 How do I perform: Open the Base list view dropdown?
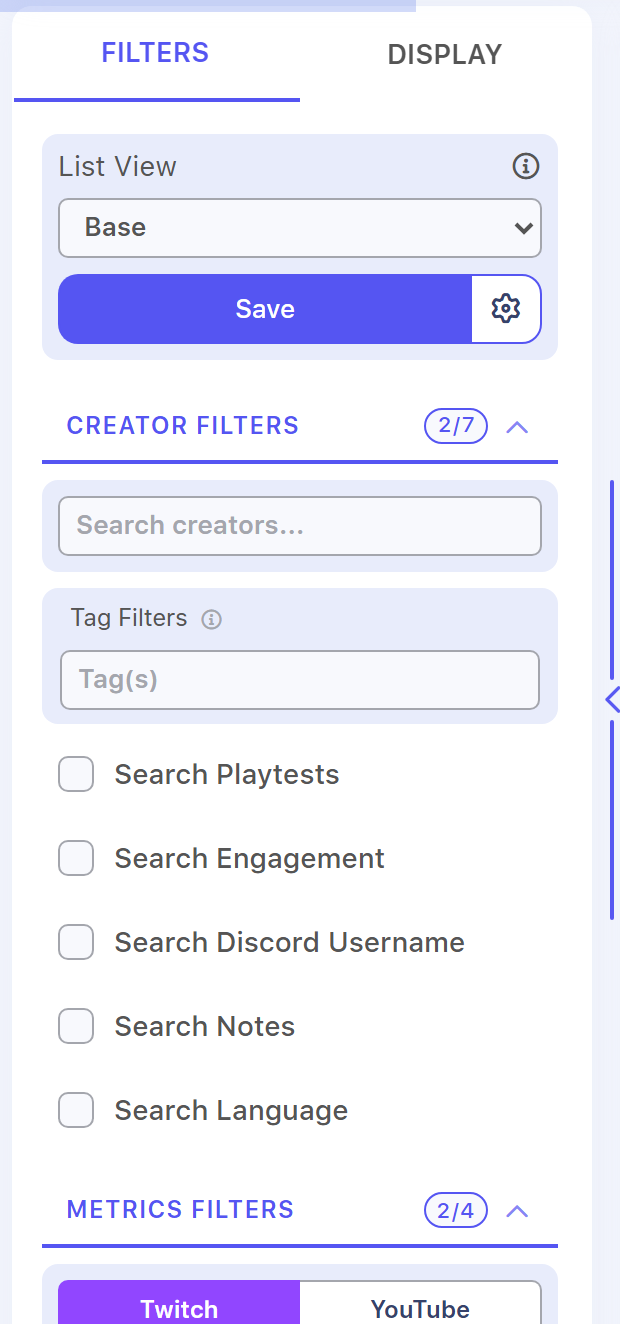tap(300, 228)
